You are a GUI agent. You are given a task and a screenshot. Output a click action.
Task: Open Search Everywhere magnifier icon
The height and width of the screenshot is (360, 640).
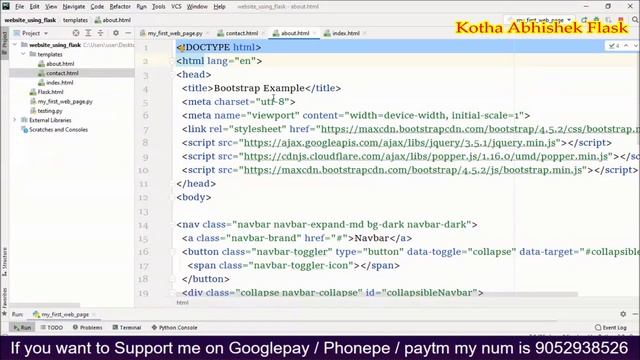pos(635,20)
